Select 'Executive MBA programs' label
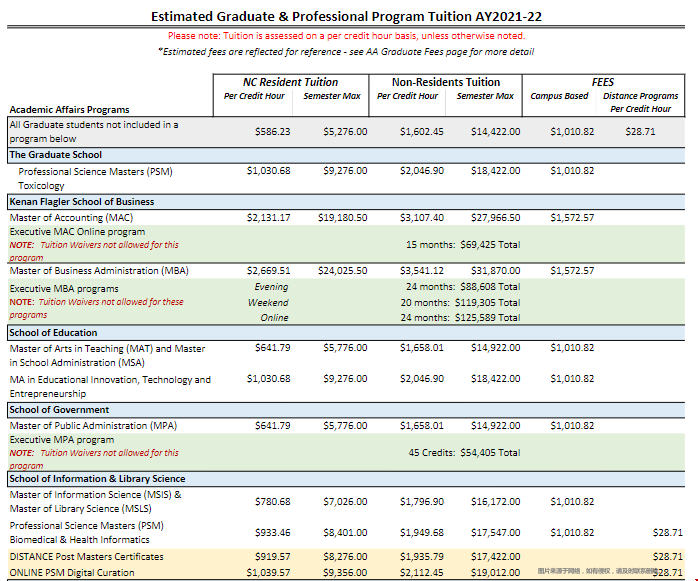 (x=64, y=289)
